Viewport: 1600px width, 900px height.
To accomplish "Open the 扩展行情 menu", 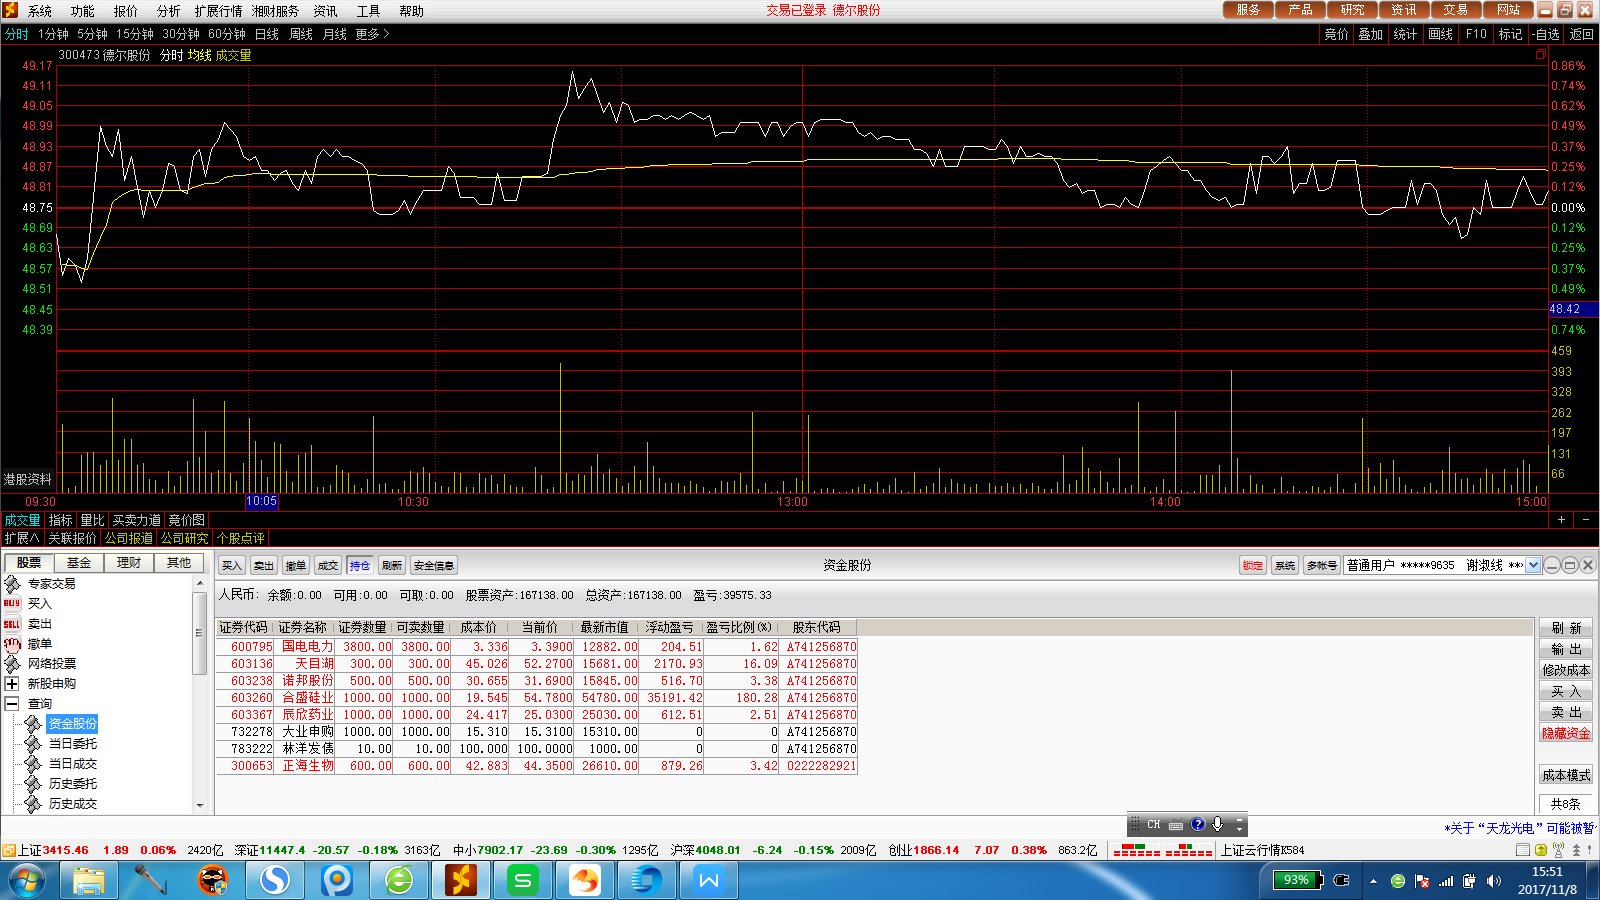I will pos(218,11).
